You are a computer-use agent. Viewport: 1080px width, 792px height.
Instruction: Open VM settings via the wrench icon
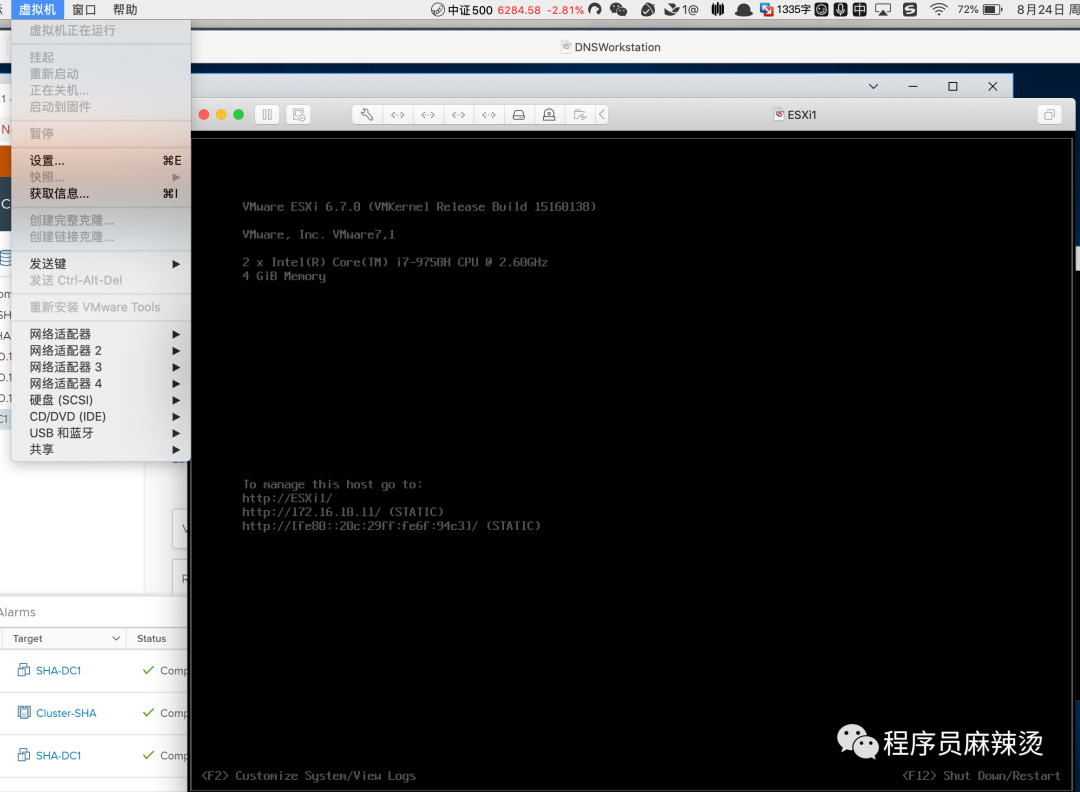[367, 115]
